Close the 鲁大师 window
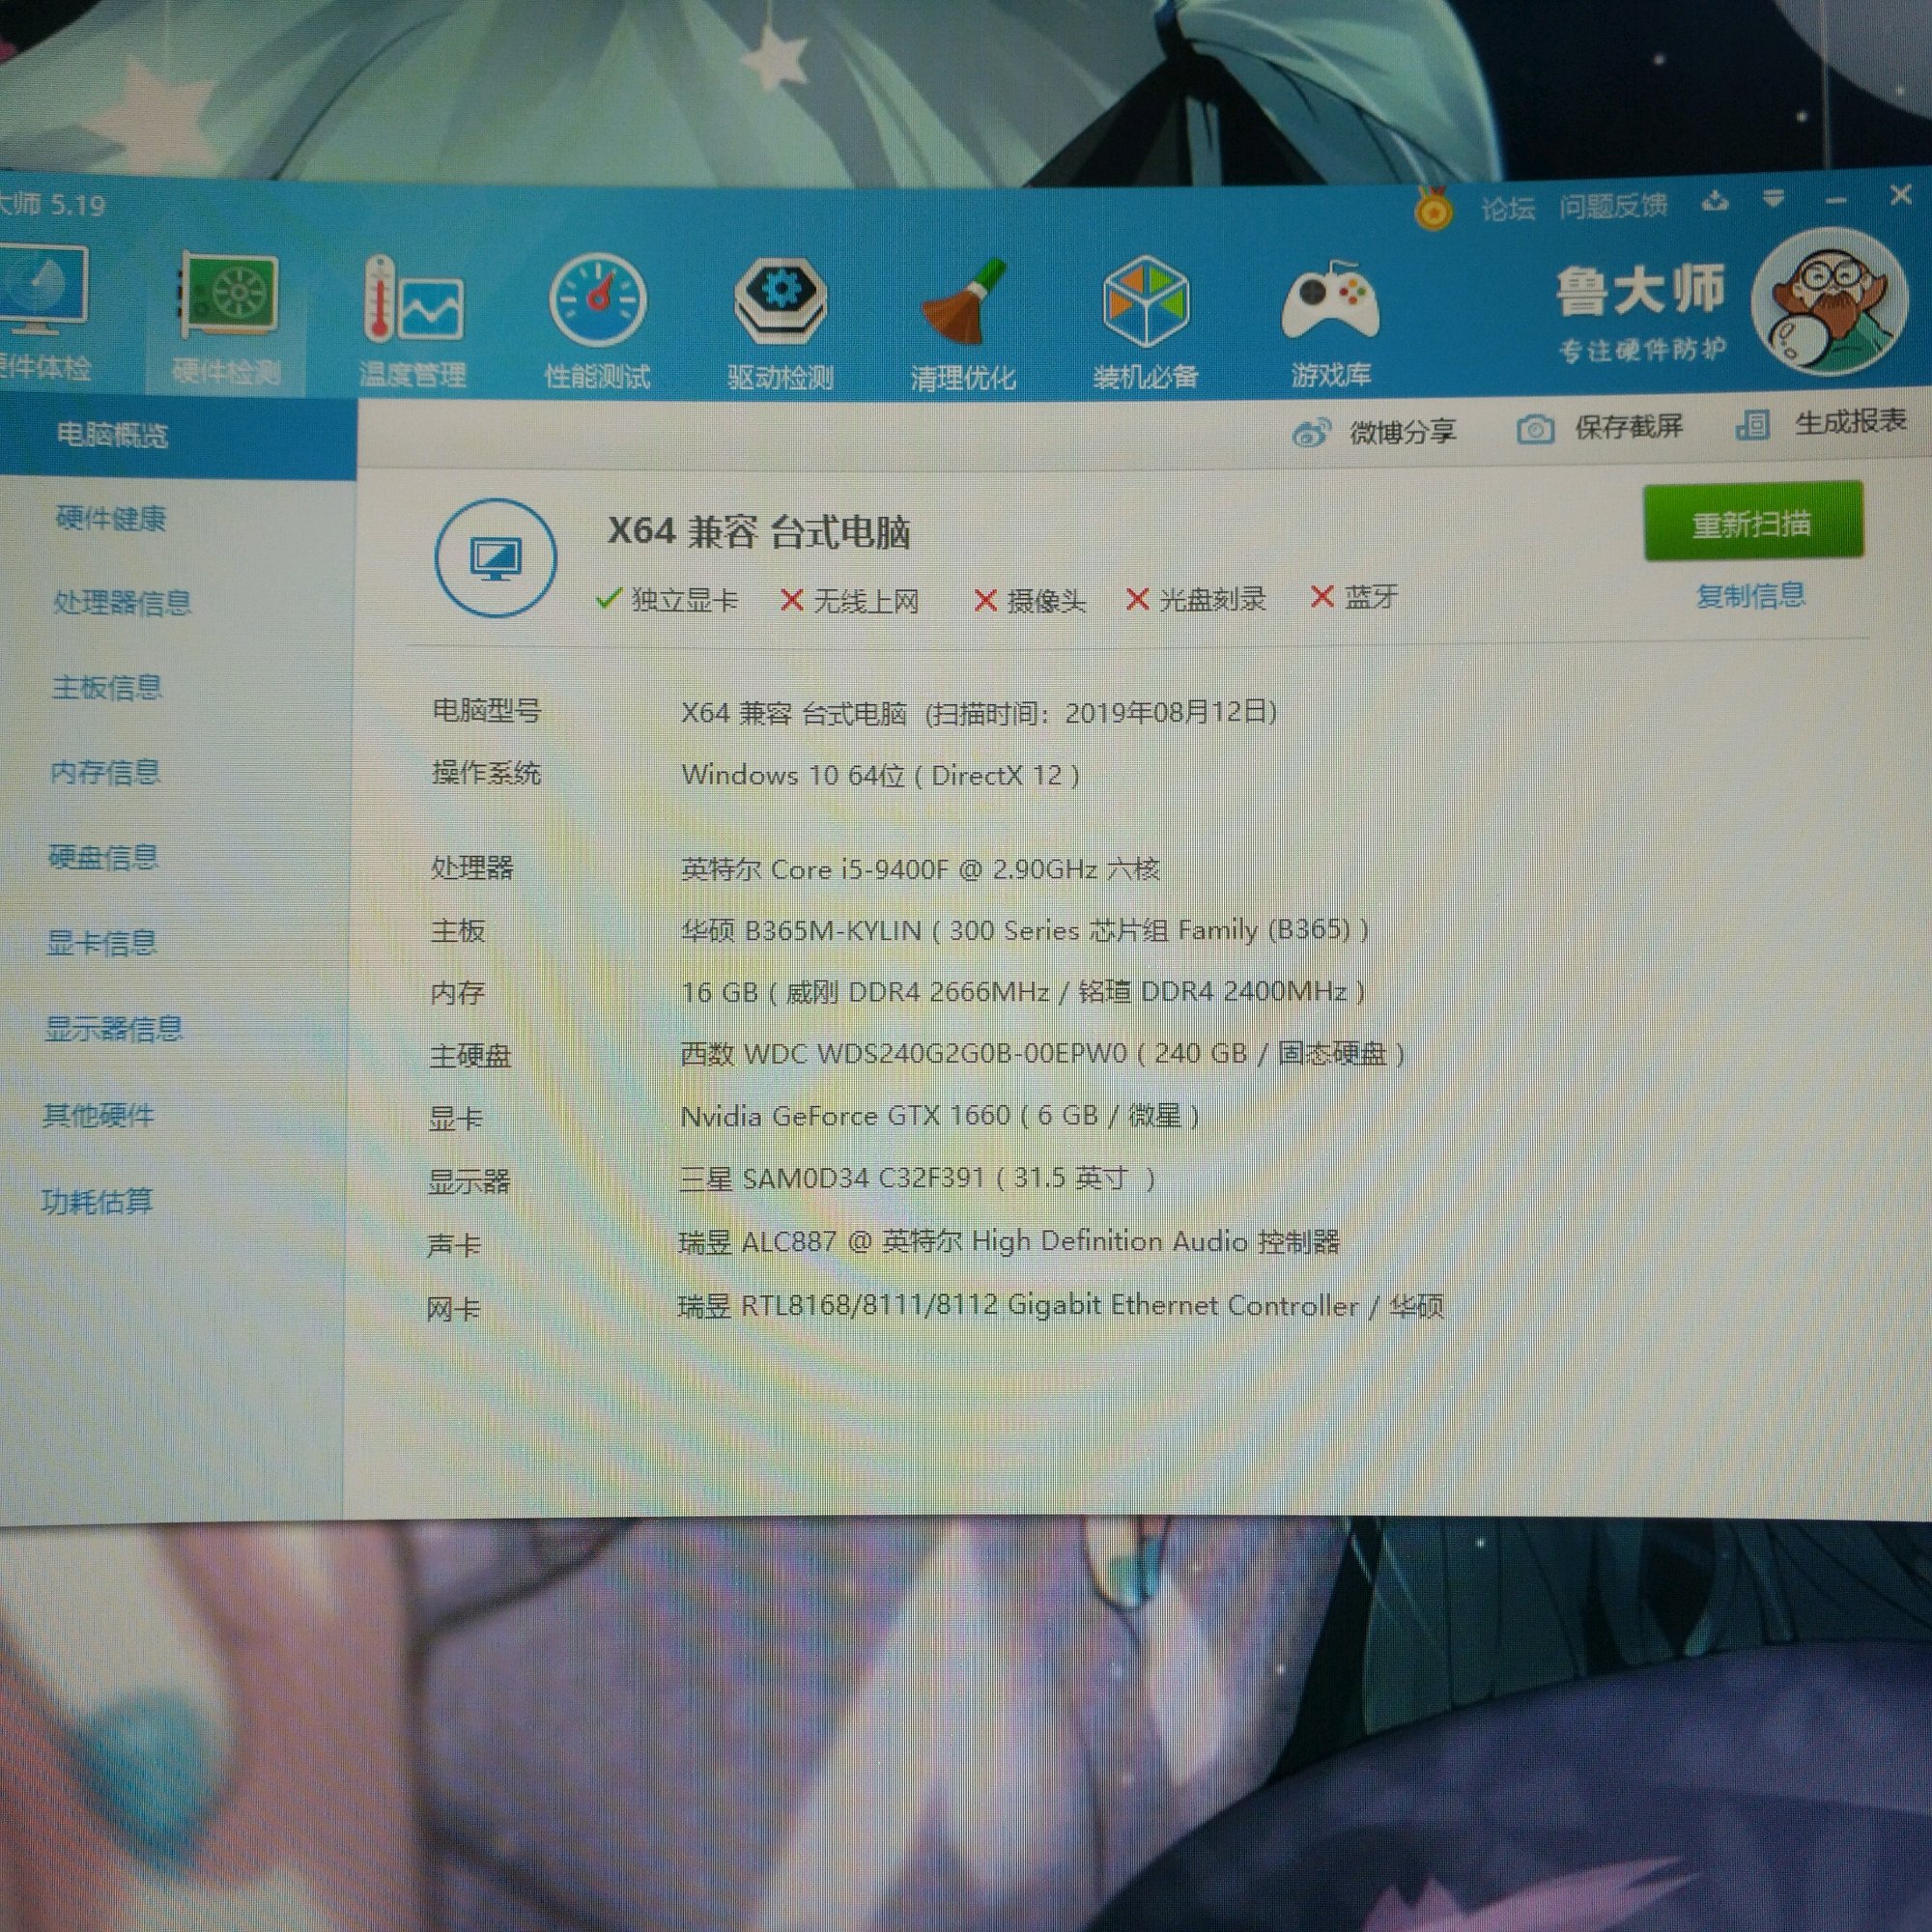Image resolution: width=1932 pixels, height=1932 pixels. (1900, 195)
